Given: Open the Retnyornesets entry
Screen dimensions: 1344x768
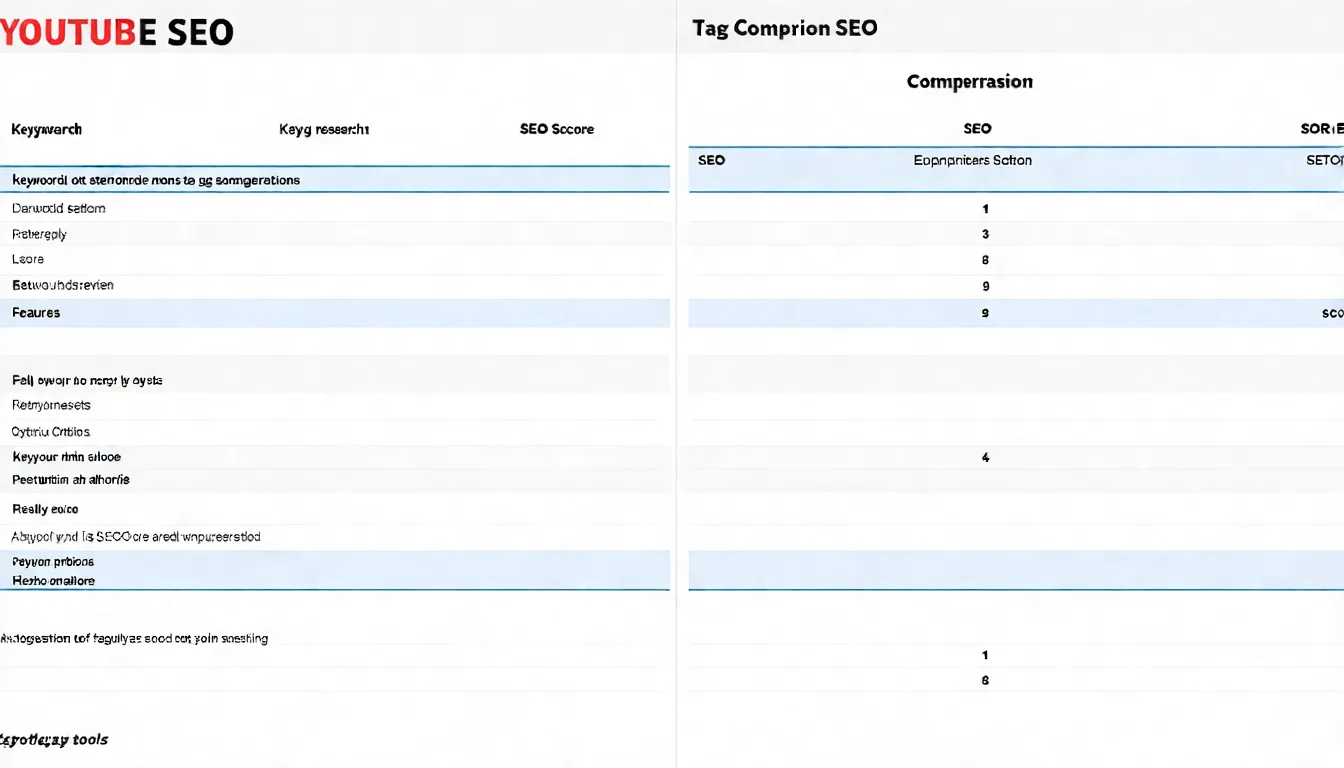Looking at the screenshot, I should click(51, 405).
